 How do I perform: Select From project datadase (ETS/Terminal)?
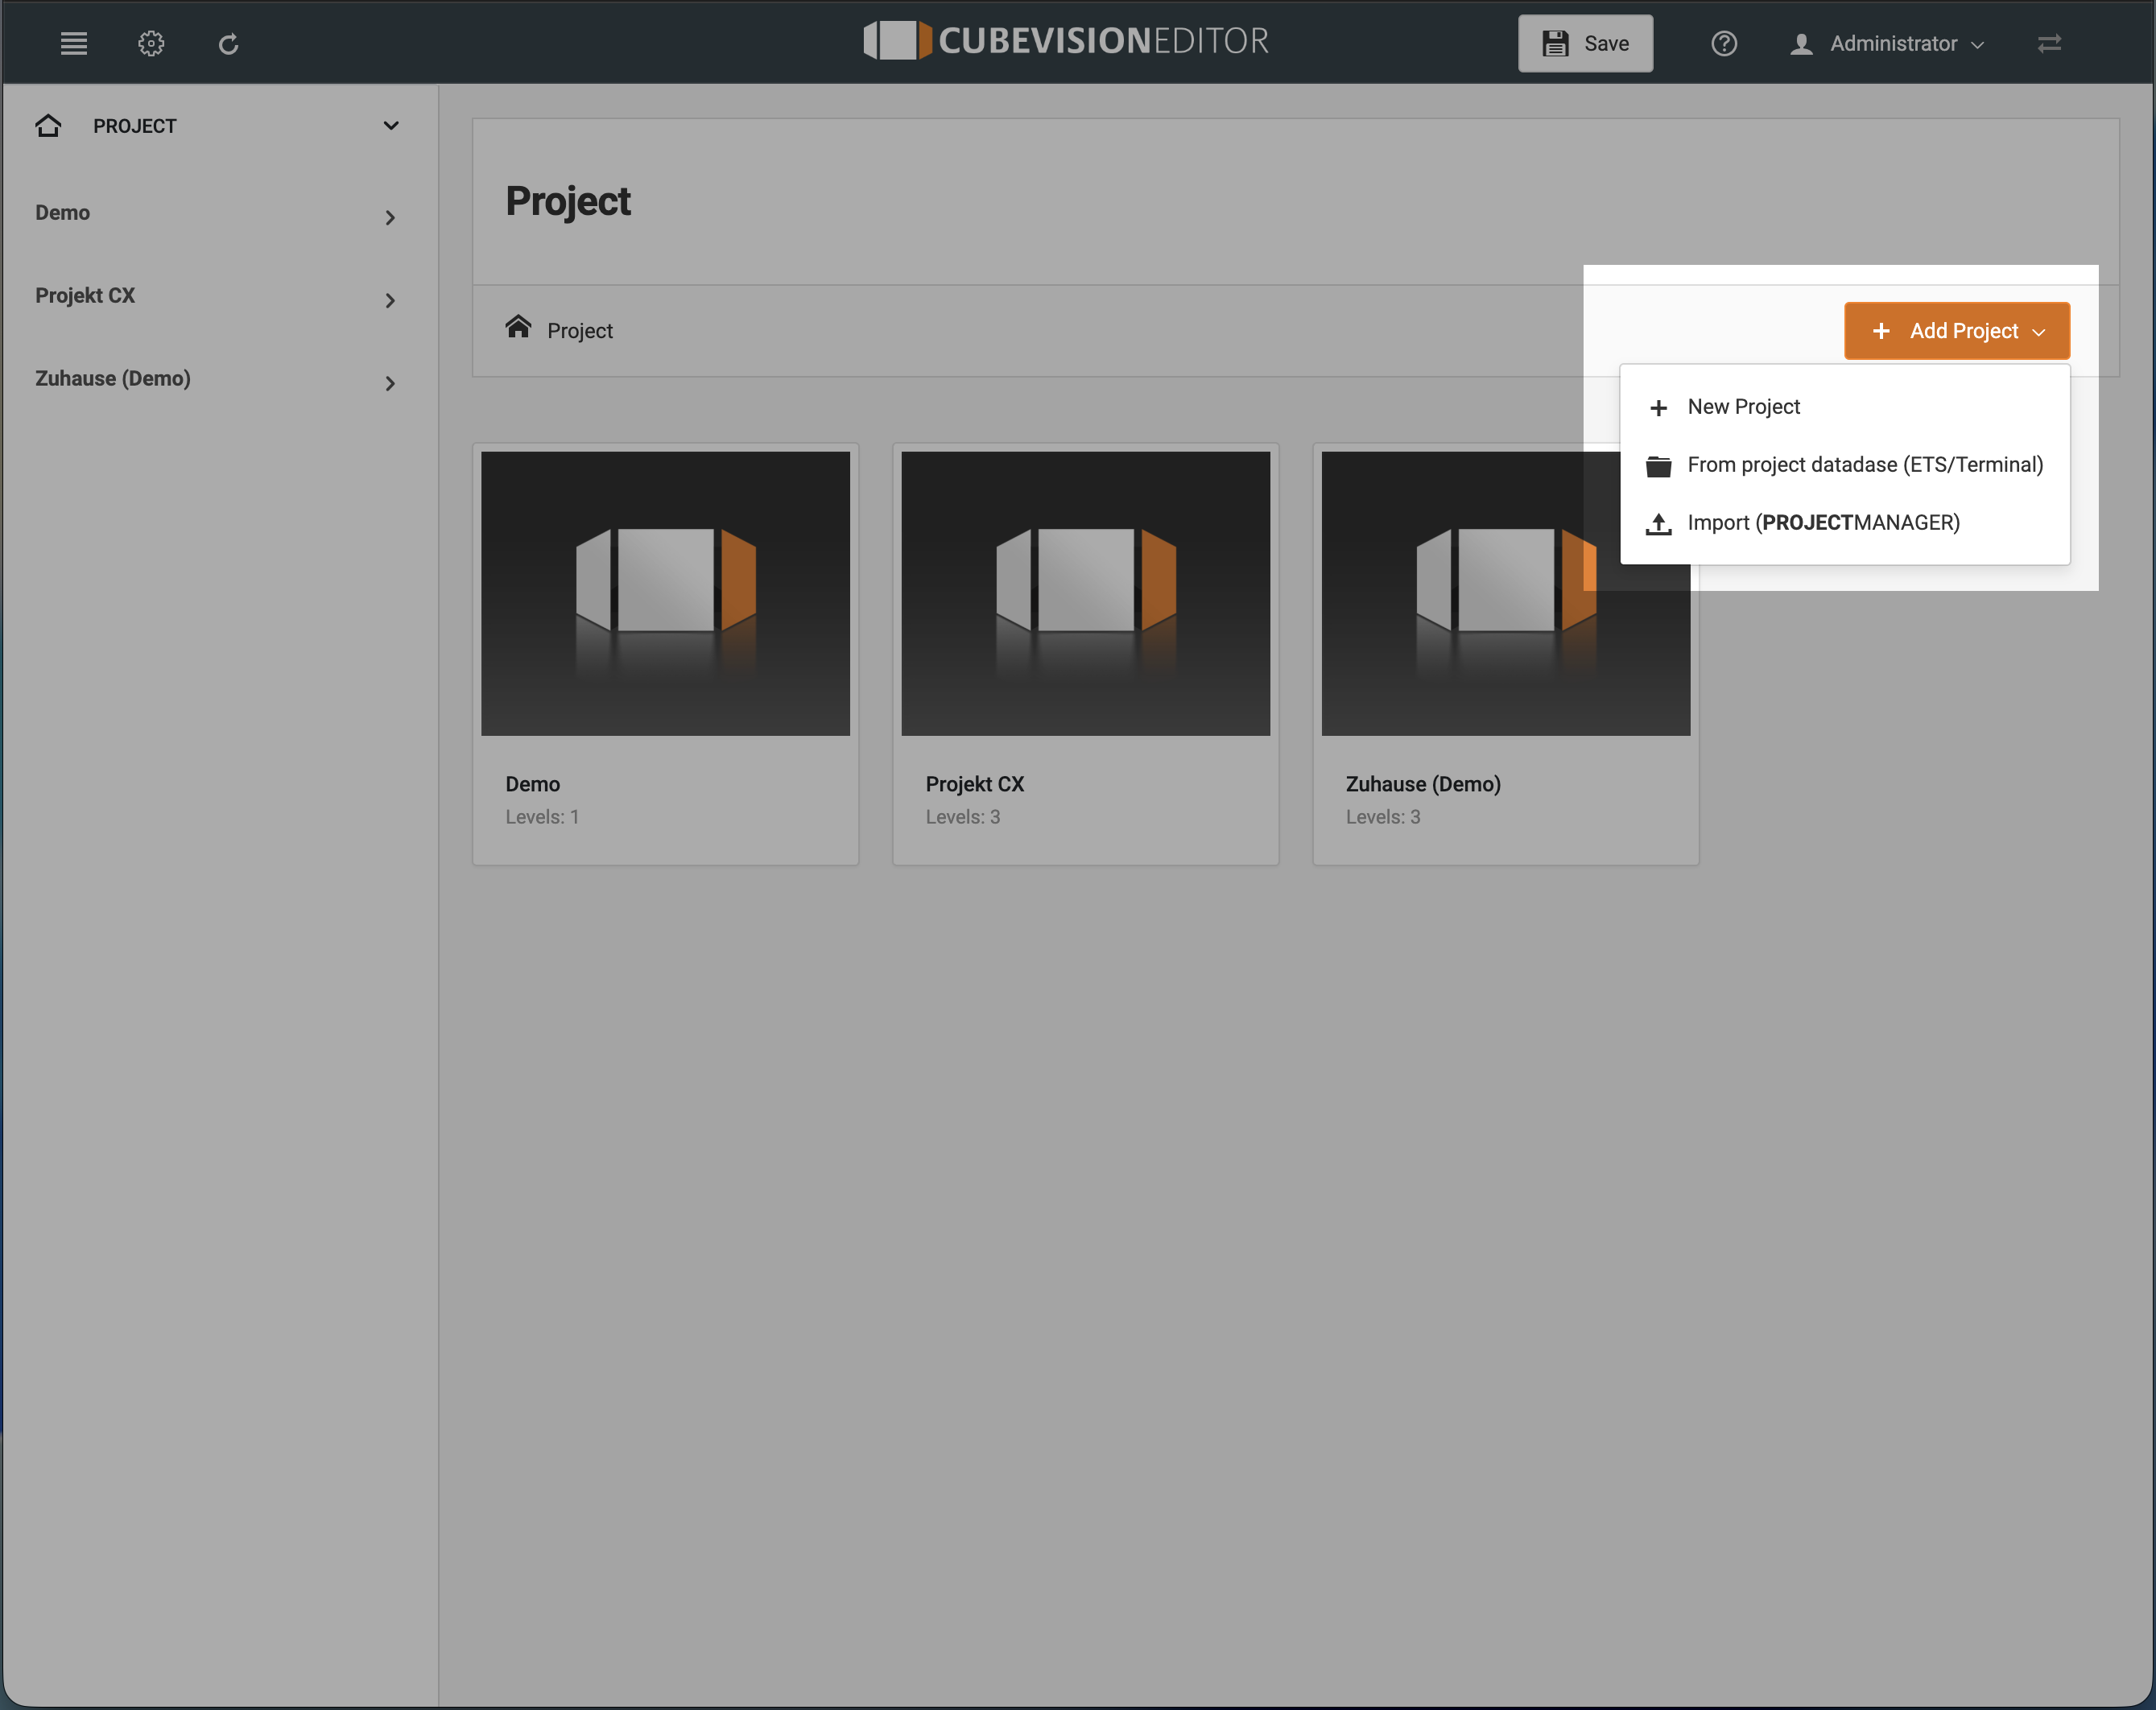[1844, 465]
